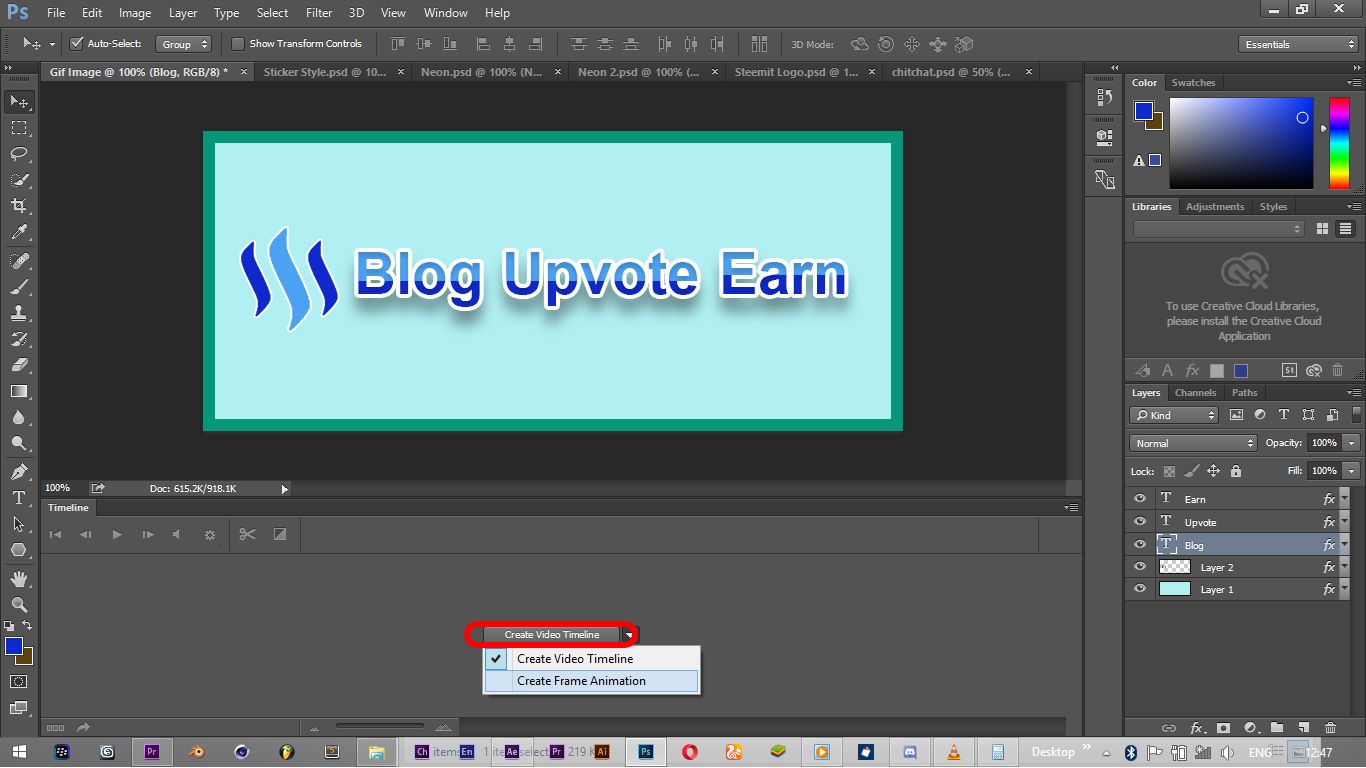Open VLC from the taskbar

[953, 752]
